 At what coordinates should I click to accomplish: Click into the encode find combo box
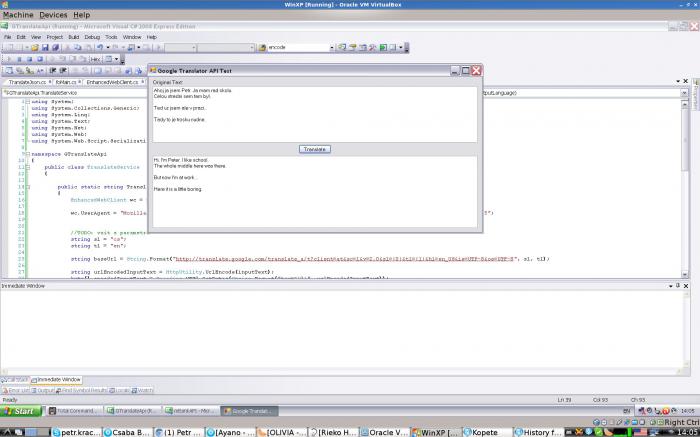tap(298, 47)
